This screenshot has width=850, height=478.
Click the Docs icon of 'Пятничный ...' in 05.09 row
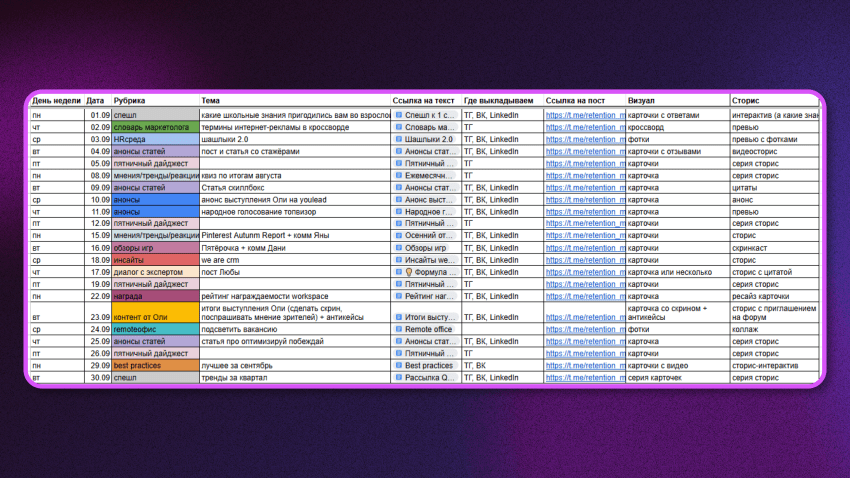point(399,164)
